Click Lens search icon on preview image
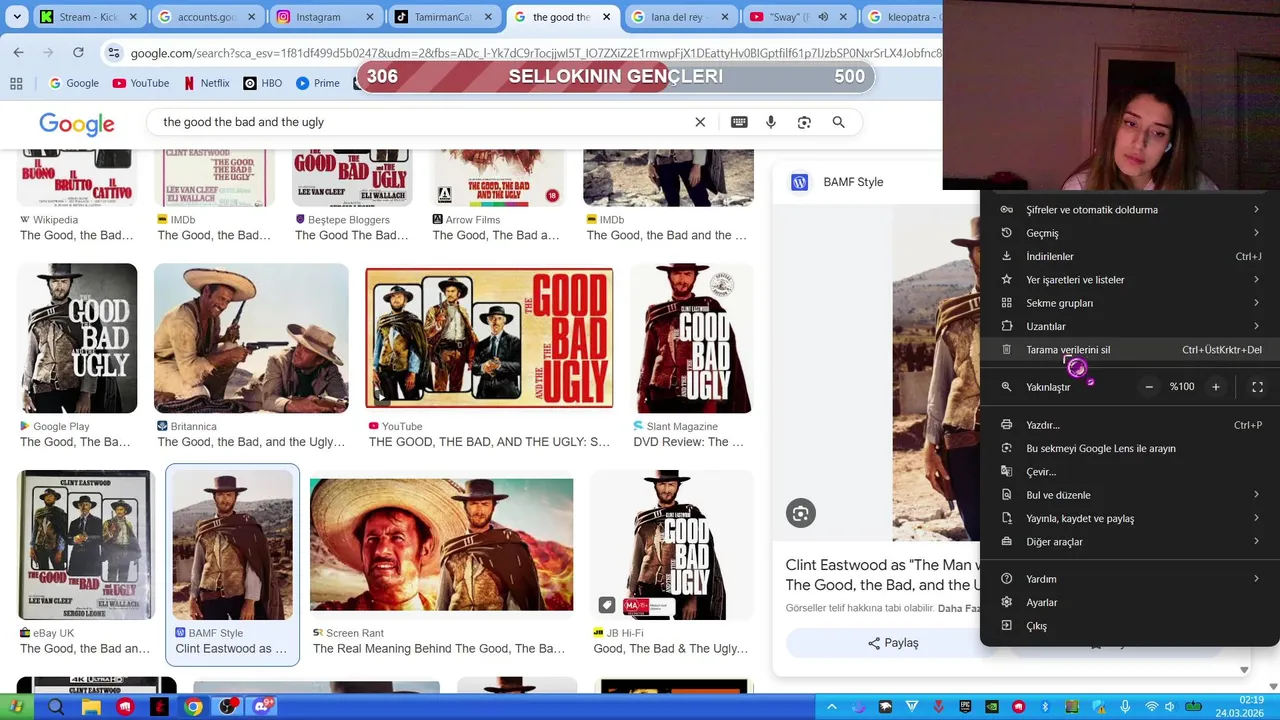The height and width of the screenshot is (720, 1280). coord(801,513)
